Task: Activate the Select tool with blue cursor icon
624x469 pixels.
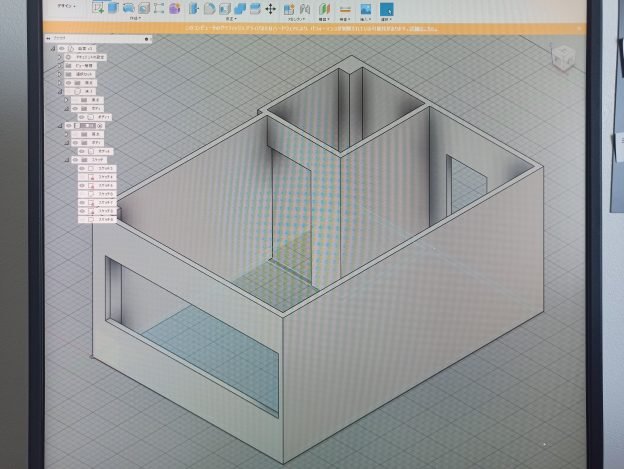Action: [387, 8]
